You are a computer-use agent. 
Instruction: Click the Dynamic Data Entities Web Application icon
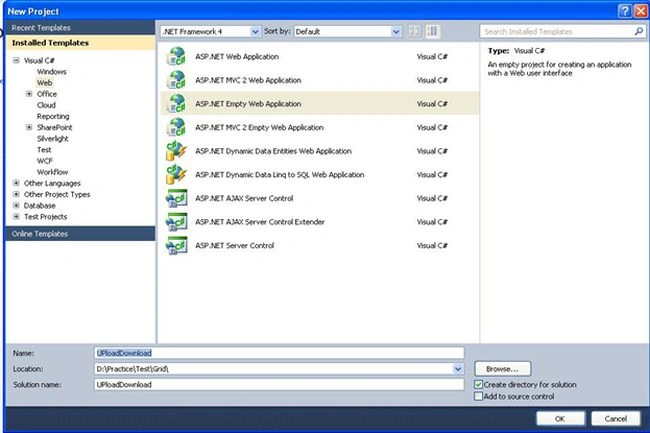click(177, 151)
